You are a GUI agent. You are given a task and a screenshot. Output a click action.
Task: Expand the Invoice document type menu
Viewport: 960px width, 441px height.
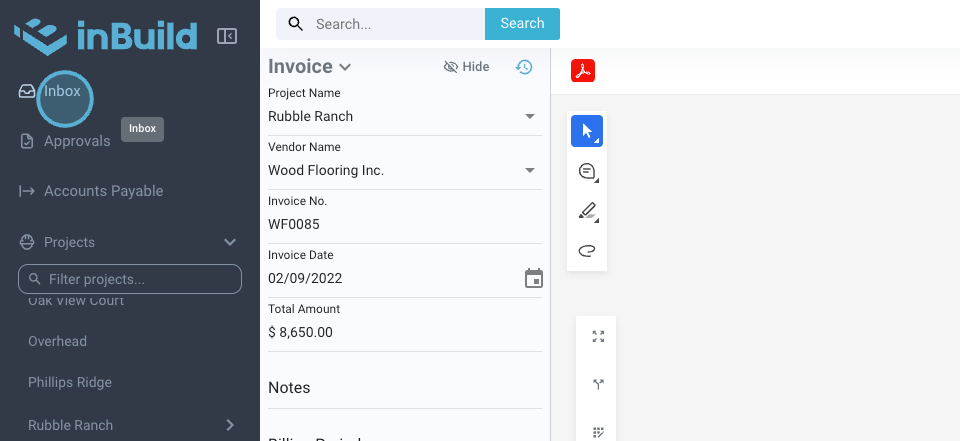coord(345,67)
